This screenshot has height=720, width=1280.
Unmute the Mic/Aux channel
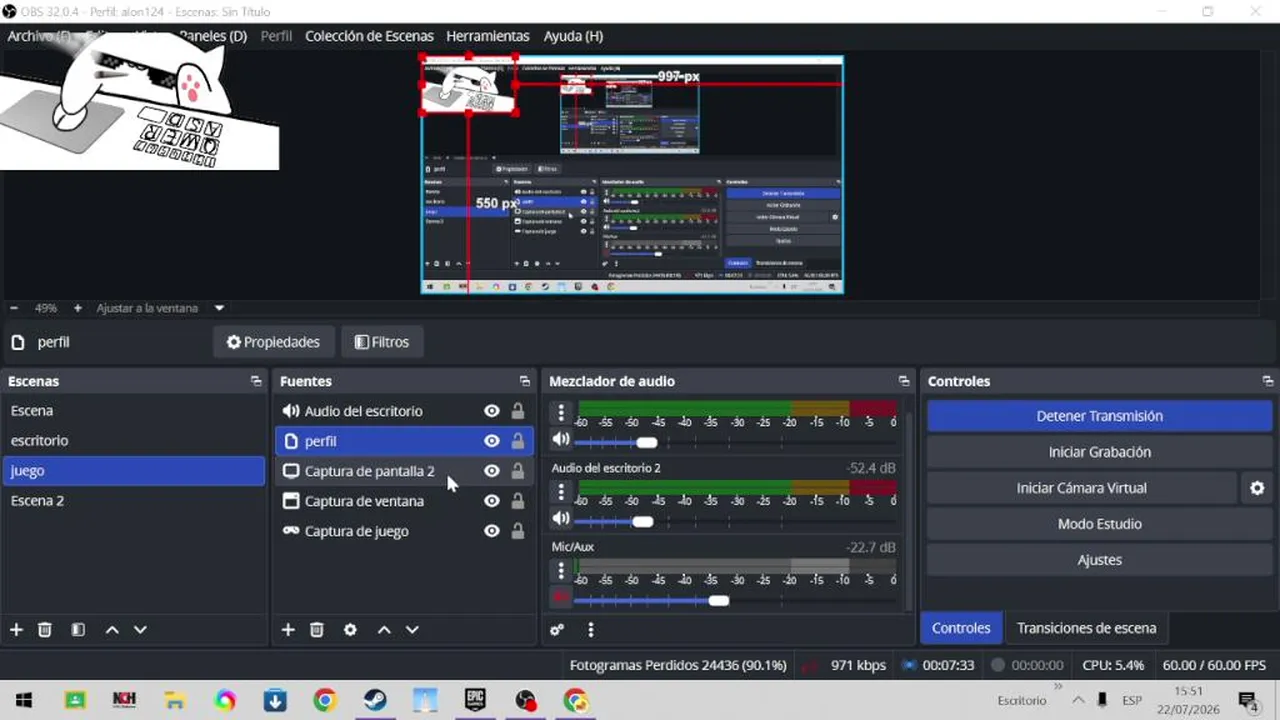(x=561, y=598)
